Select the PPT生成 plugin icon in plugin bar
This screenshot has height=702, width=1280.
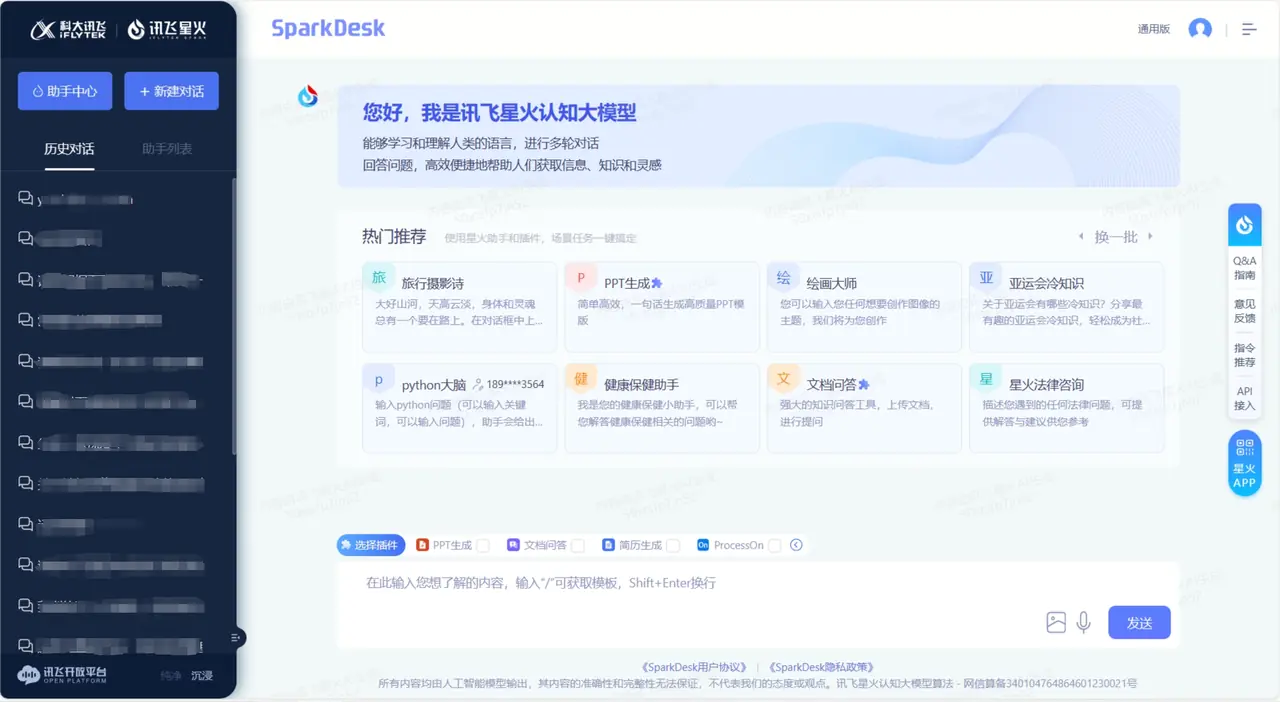(x=422, y=544)
